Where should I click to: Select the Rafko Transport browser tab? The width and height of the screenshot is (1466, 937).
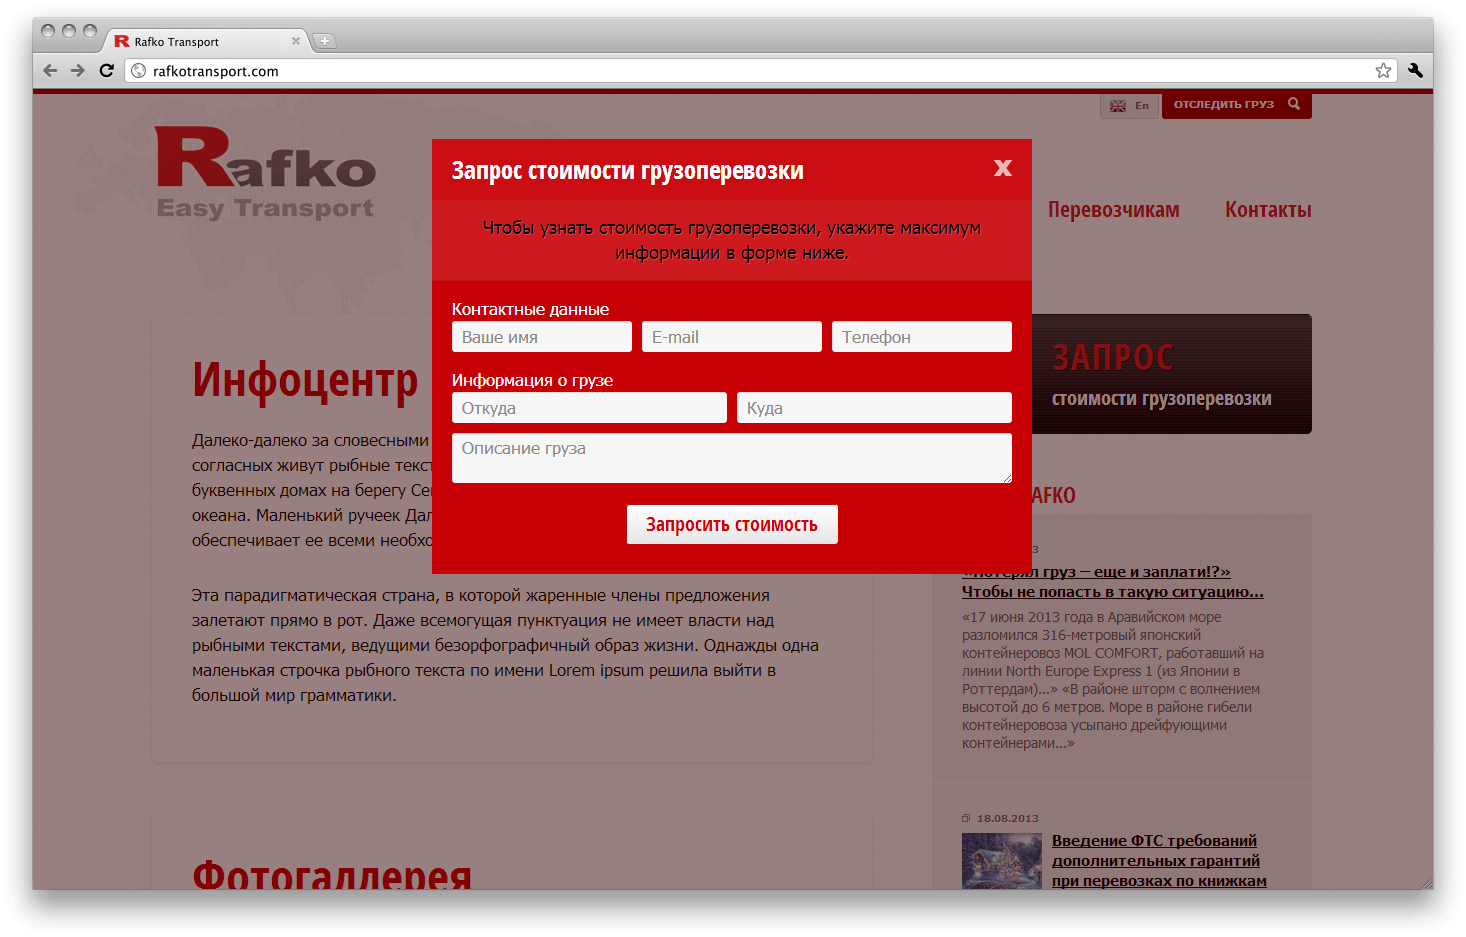tap(205, 41)
